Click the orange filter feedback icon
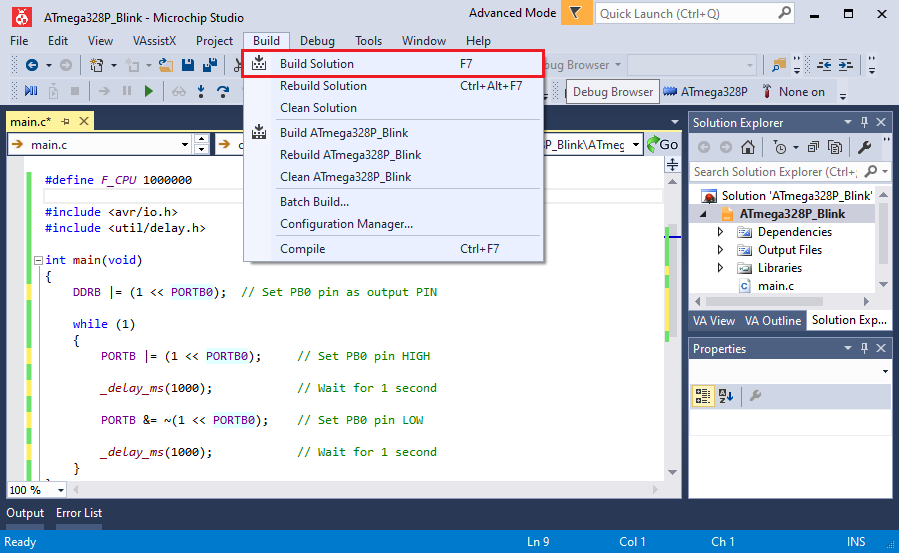The width and height of the screenshot is (899, 553). click(x=576, y=13)
